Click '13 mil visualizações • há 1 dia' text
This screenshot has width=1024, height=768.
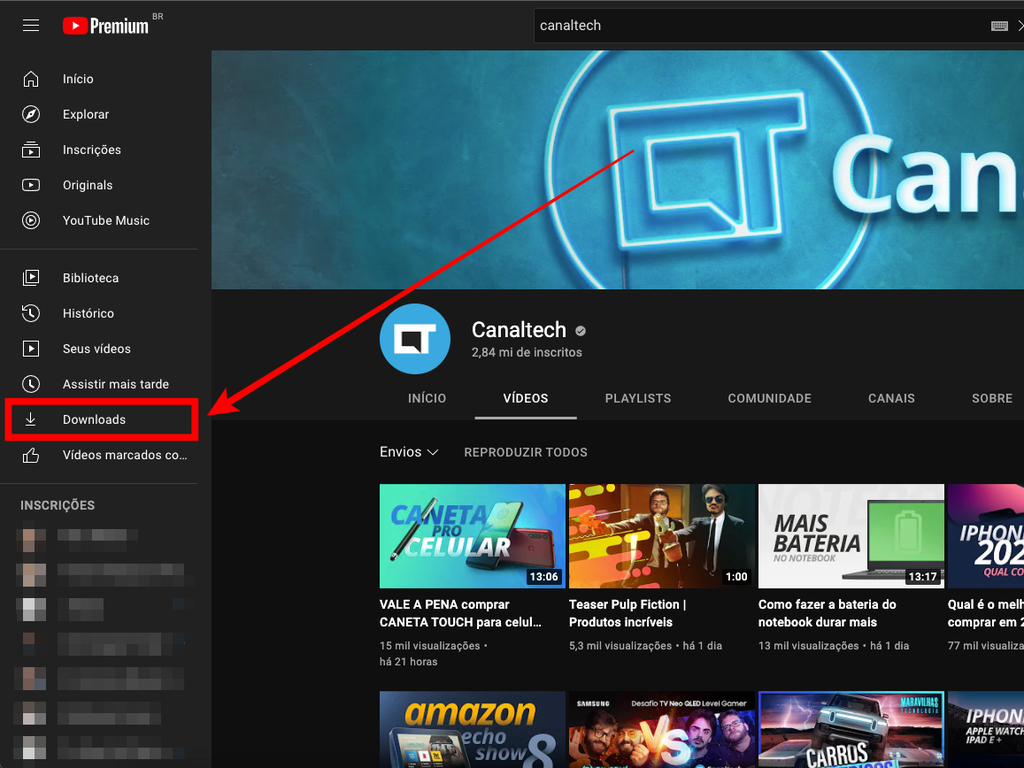tap(833, 646)
